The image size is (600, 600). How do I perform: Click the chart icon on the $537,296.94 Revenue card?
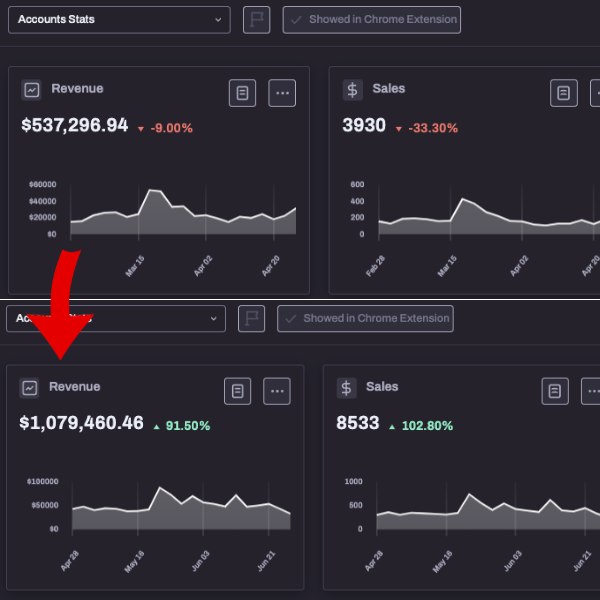[x=32, y=90]
